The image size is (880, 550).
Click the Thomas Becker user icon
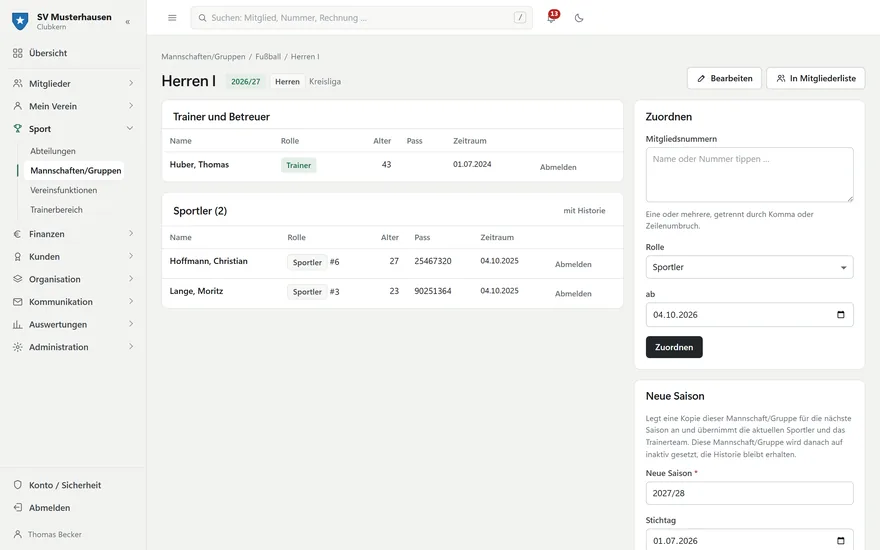tap(18, 534)
